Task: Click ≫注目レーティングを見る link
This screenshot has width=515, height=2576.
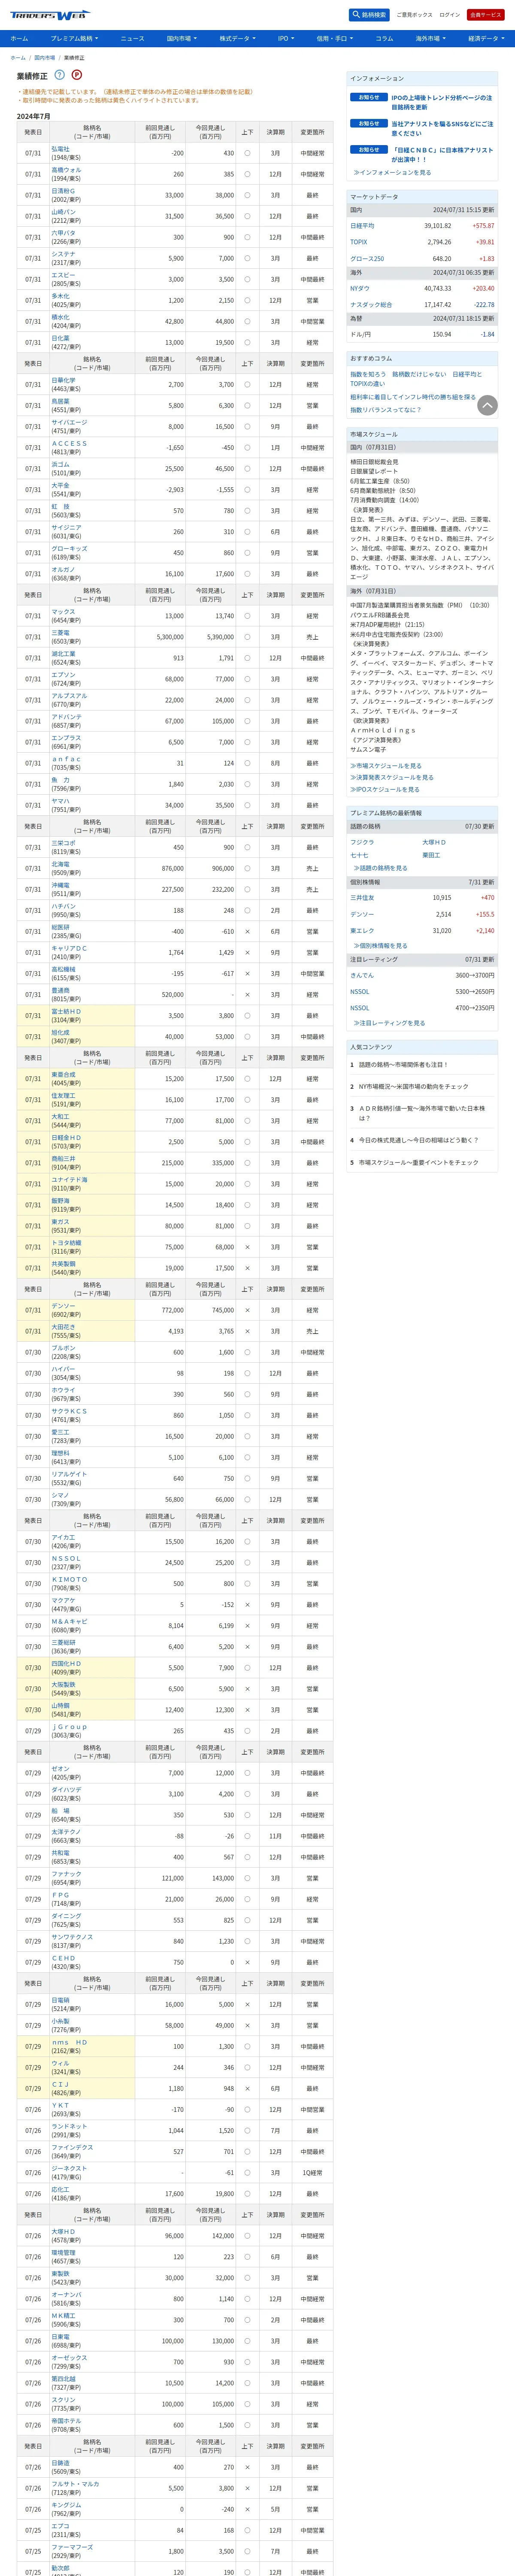Action: coord(388,1023)
